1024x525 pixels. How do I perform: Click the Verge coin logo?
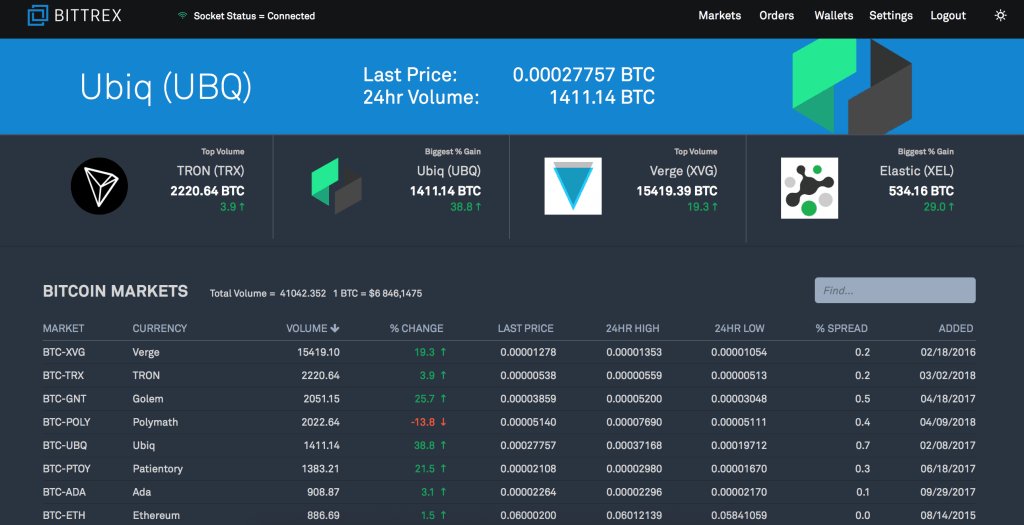(x=573, y=186)
